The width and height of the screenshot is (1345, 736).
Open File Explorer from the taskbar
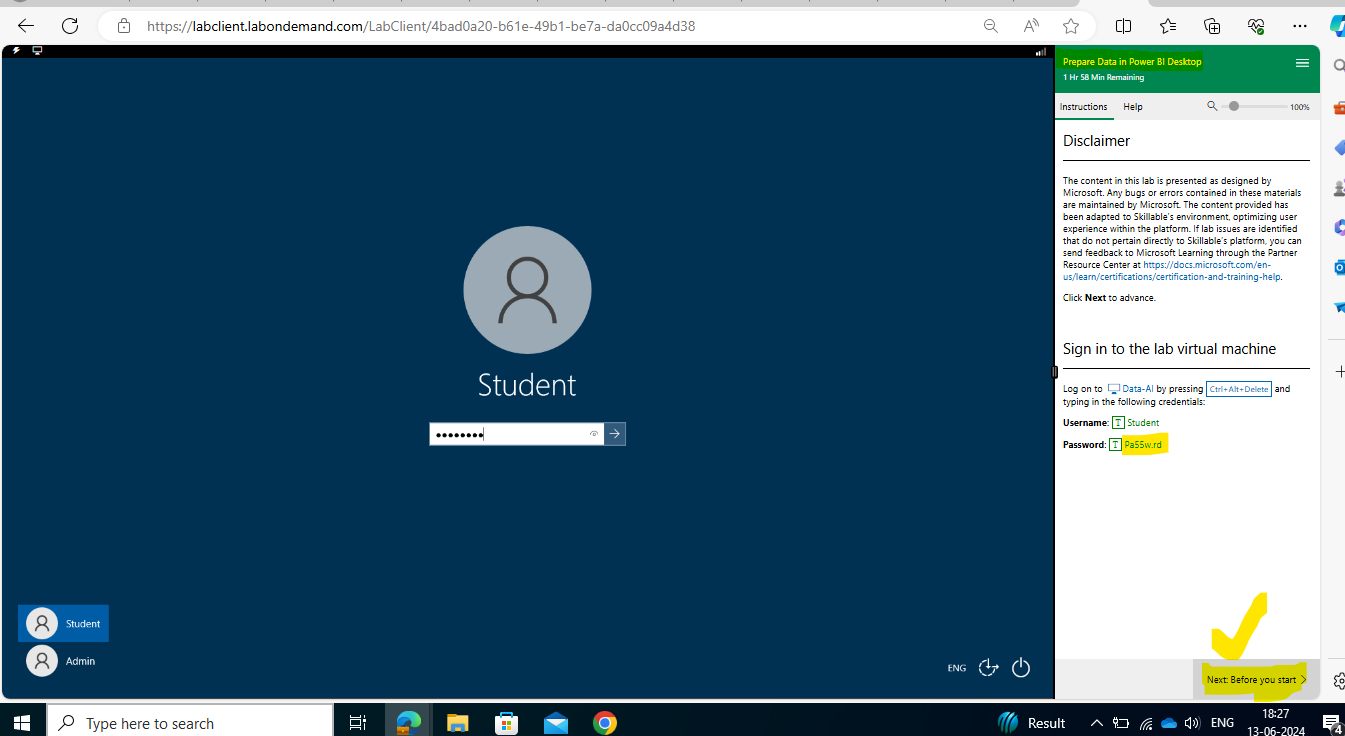[x=457, y=722]
